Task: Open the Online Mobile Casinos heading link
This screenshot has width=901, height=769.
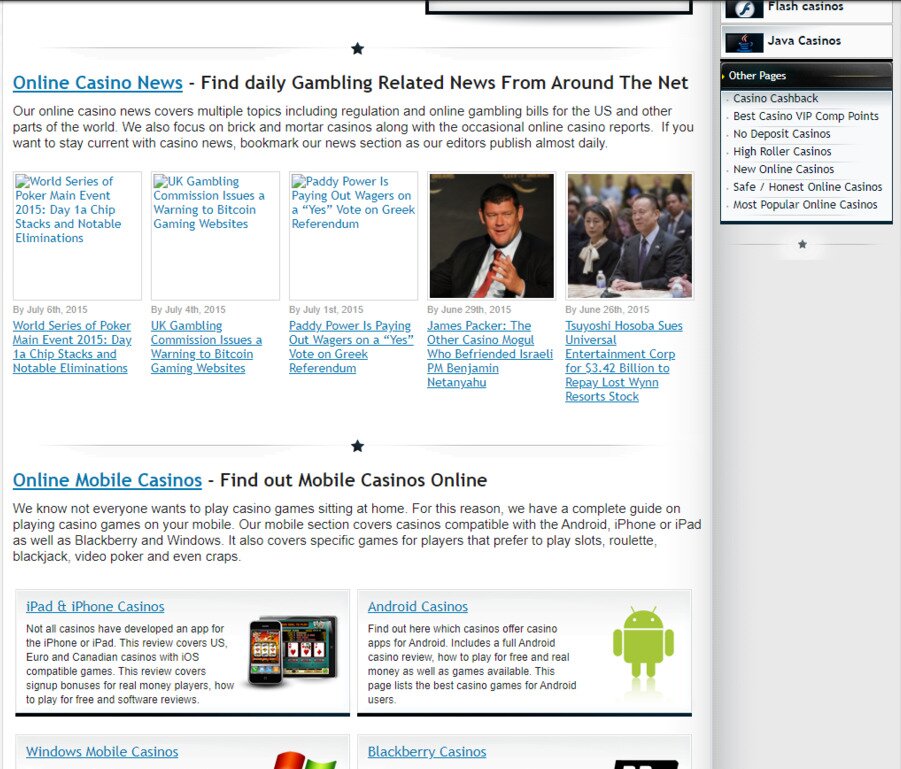Action: pos(107,480)
